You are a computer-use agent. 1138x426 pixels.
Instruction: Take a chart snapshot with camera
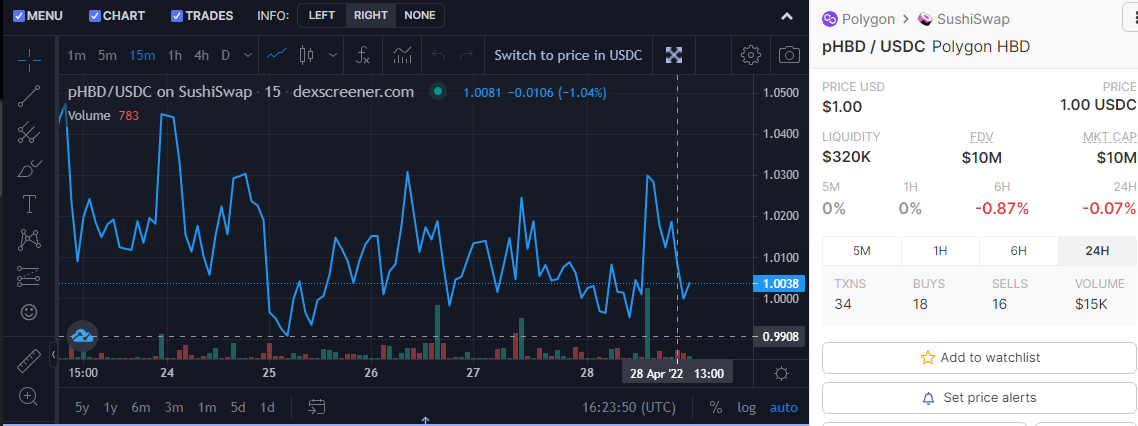point(790,55)
